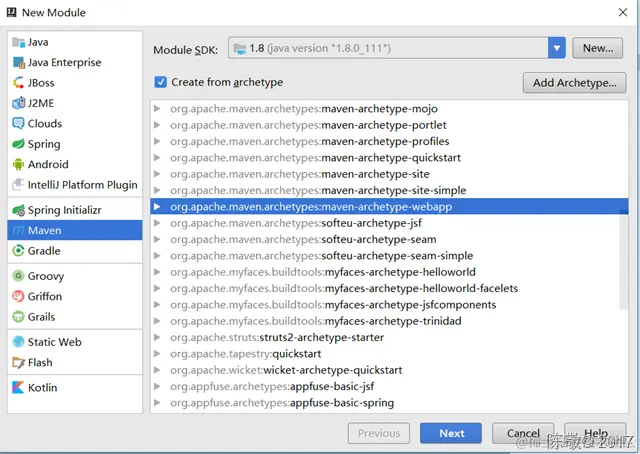The image size is (640, 454).
Task: Select maven-archetype-site-simple archetype row
Action: click(389, 190)
